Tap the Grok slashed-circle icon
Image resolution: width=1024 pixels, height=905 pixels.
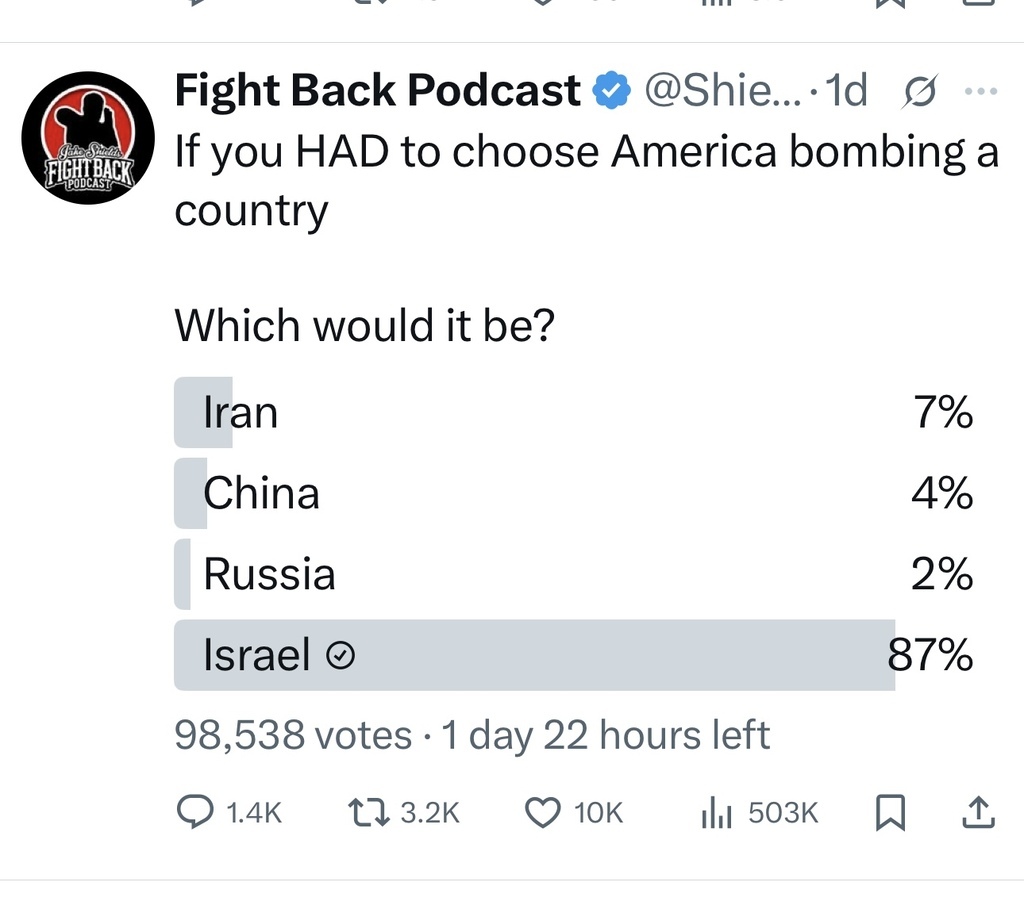click(920, 91)
